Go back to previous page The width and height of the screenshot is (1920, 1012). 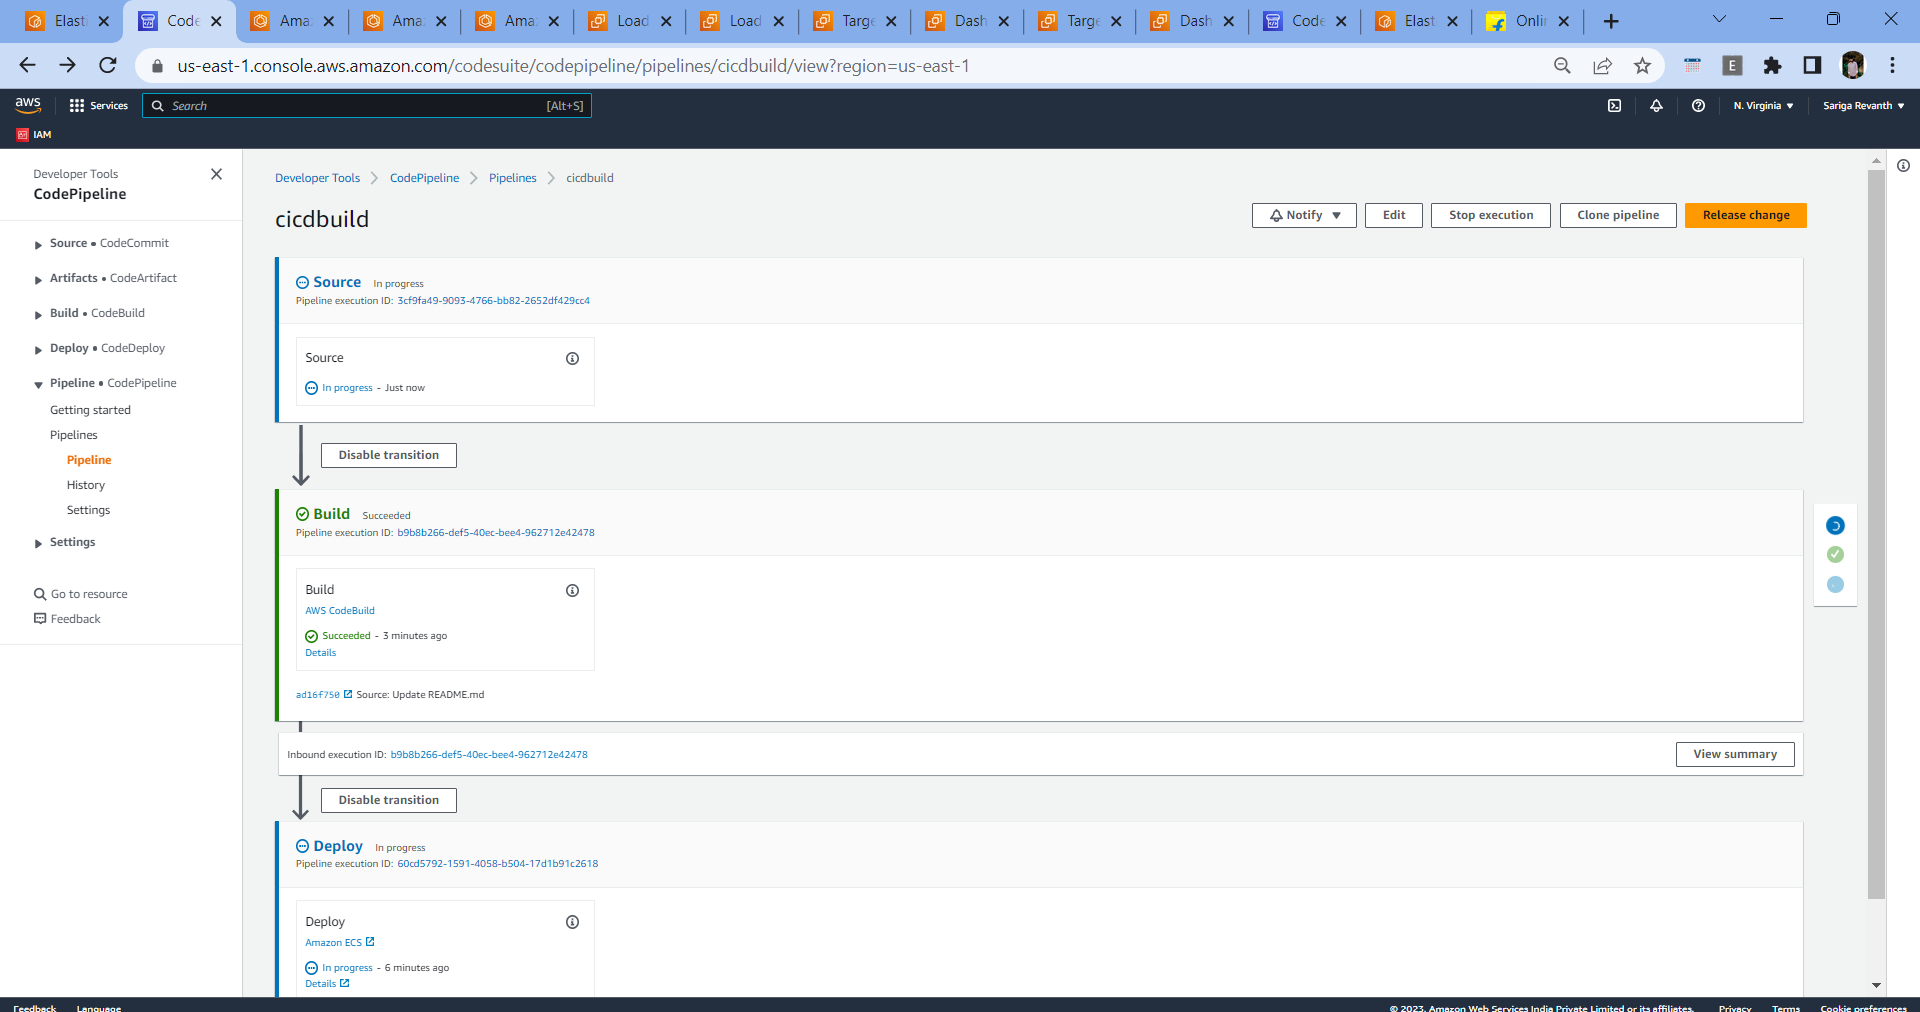point(27,66)
